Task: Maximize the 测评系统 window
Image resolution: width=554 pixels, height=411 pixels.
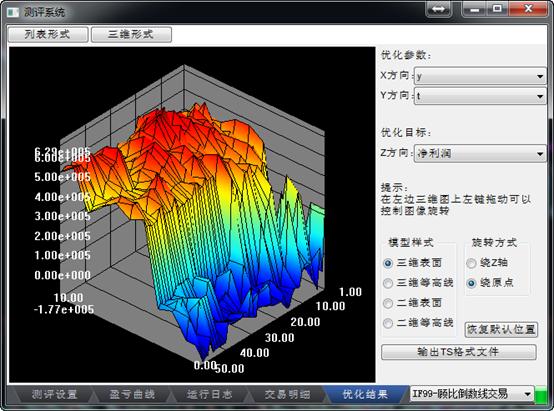Action: [497, 9]
